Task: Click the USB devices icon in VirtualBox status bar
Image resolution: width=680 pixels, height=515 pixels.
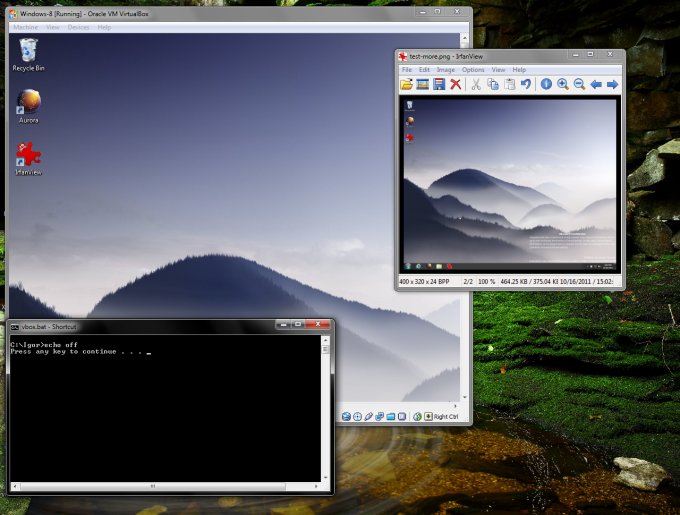Action: [x=369, y=417]
